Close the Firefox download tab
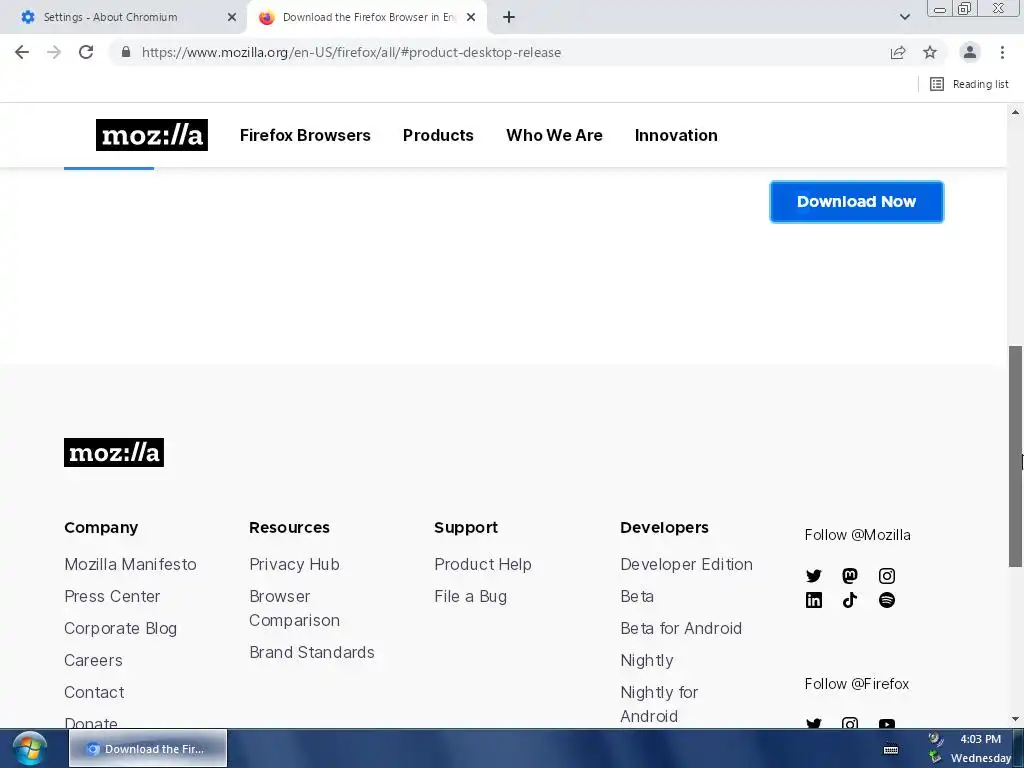Screen dimensions: 1024x768 (471, 17)
